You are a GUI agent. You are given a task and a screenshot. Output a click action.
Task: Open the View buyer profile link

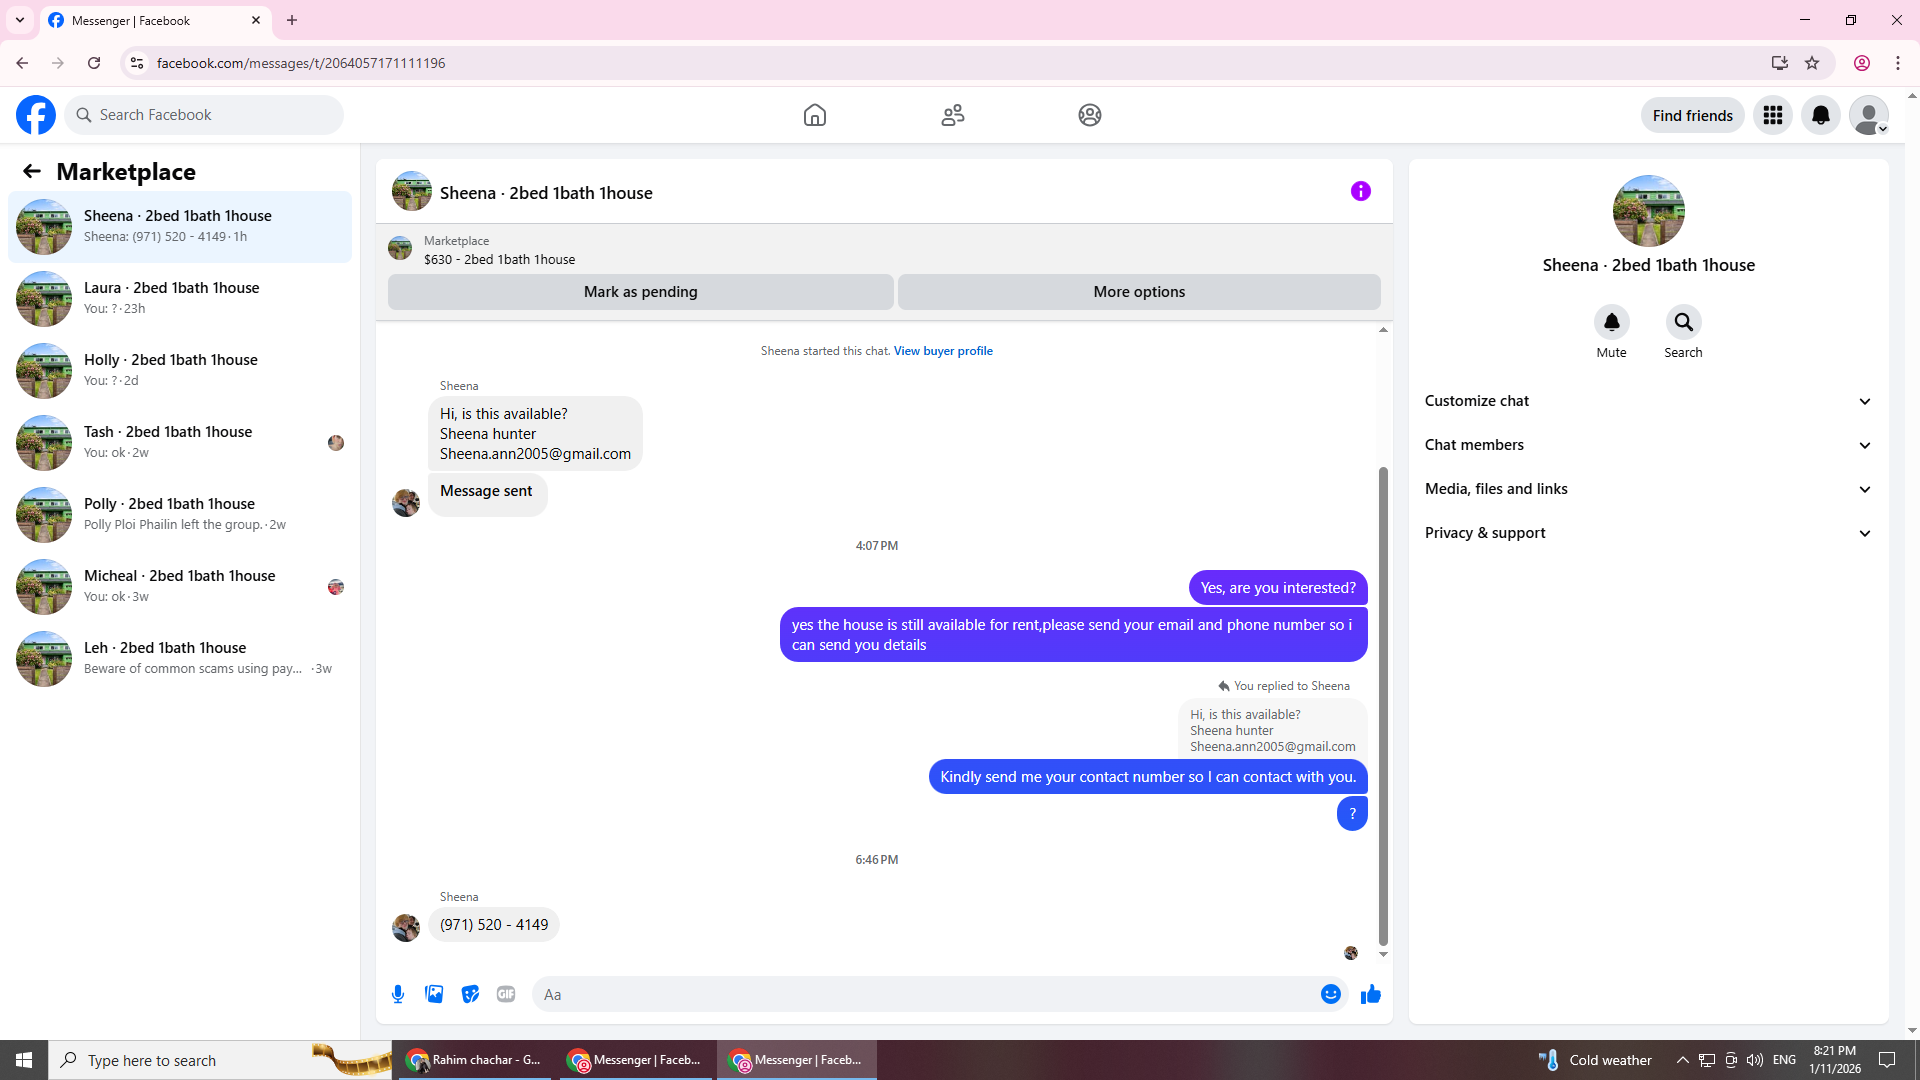[943, 351]
